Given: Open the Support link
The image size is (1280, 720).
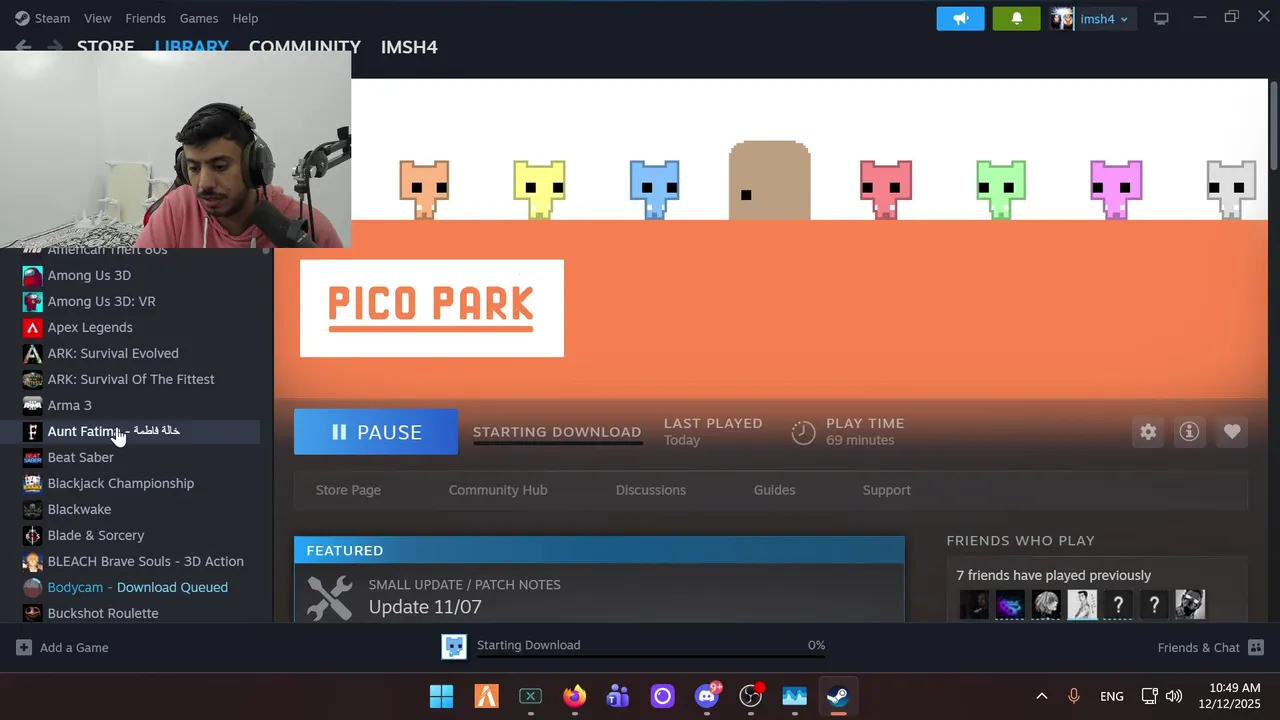Looking at the screenshot, I should 887,490.
